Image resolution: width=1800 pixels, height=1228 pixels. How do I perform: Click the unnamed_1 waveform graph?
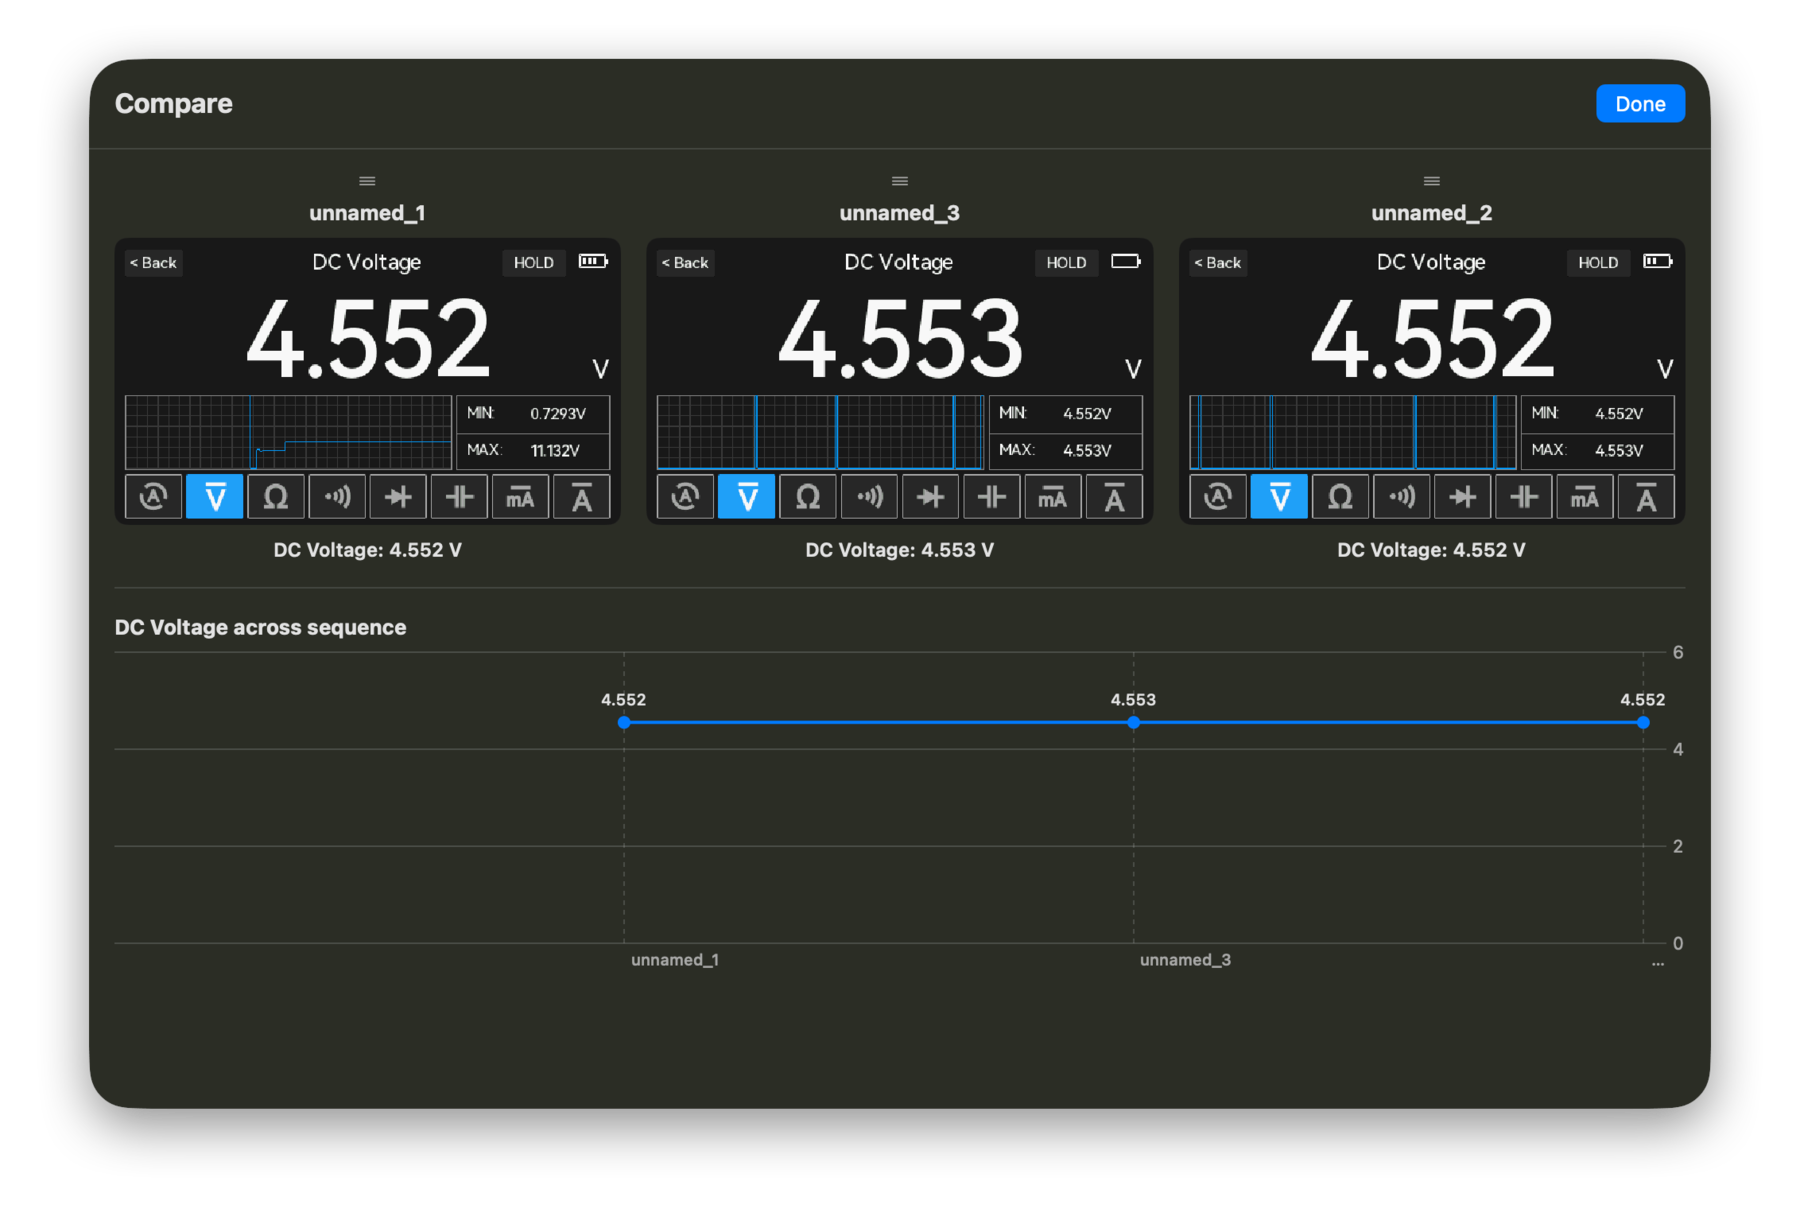pos(288,432)
